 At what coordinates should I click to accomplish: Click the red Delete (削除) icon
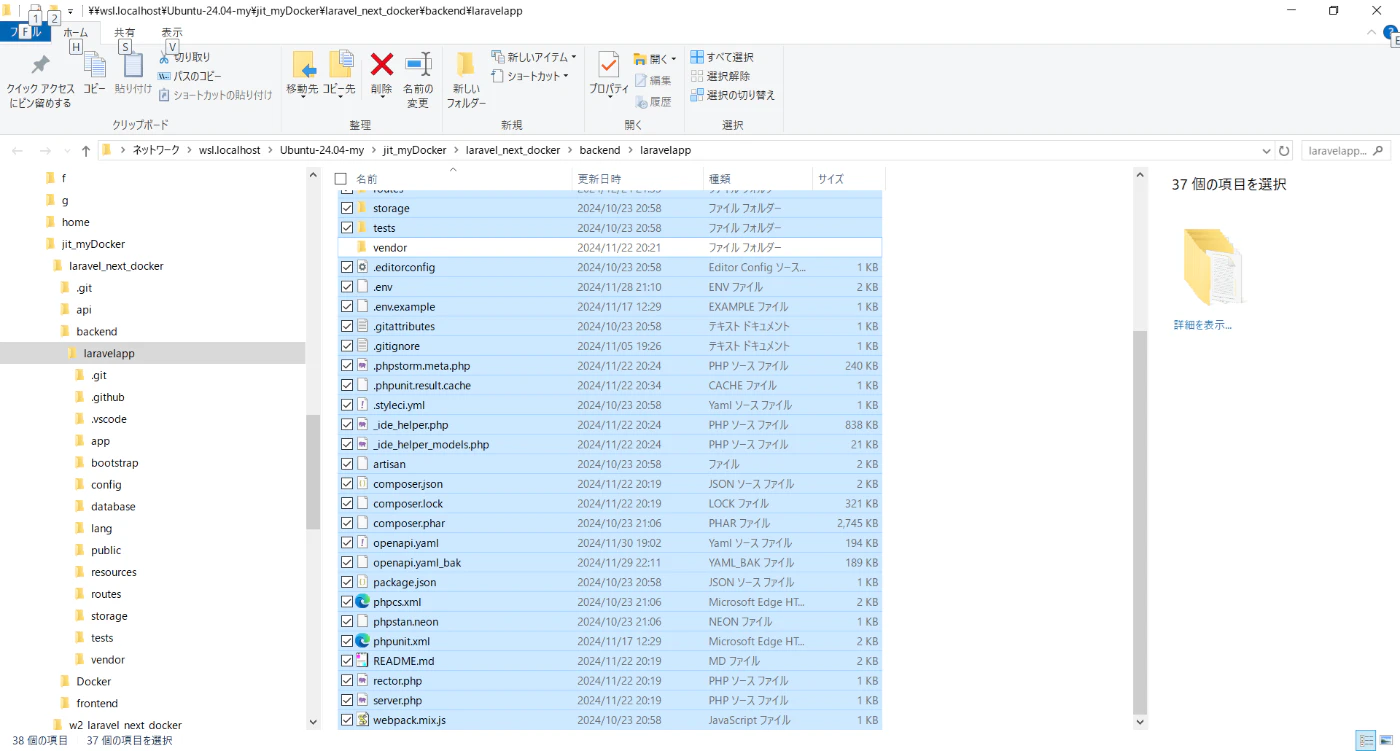[x=382, y=65]
